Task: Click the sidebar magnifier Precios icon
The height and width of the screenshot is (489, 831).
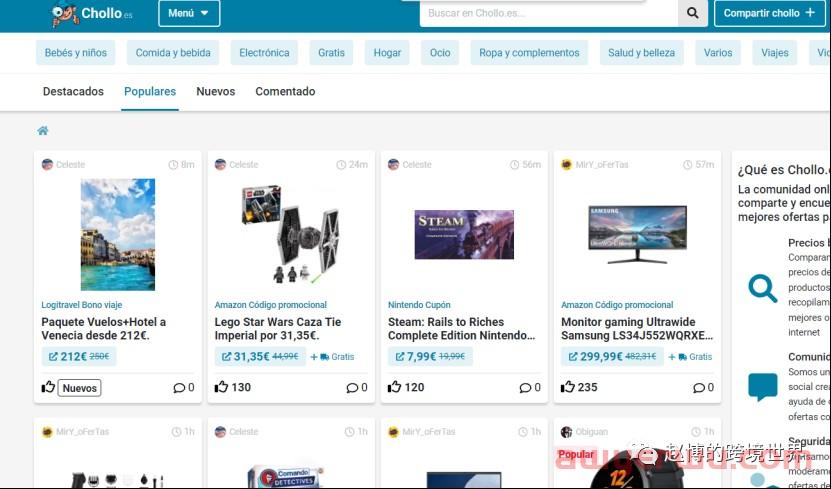Action: coord(763,288)
